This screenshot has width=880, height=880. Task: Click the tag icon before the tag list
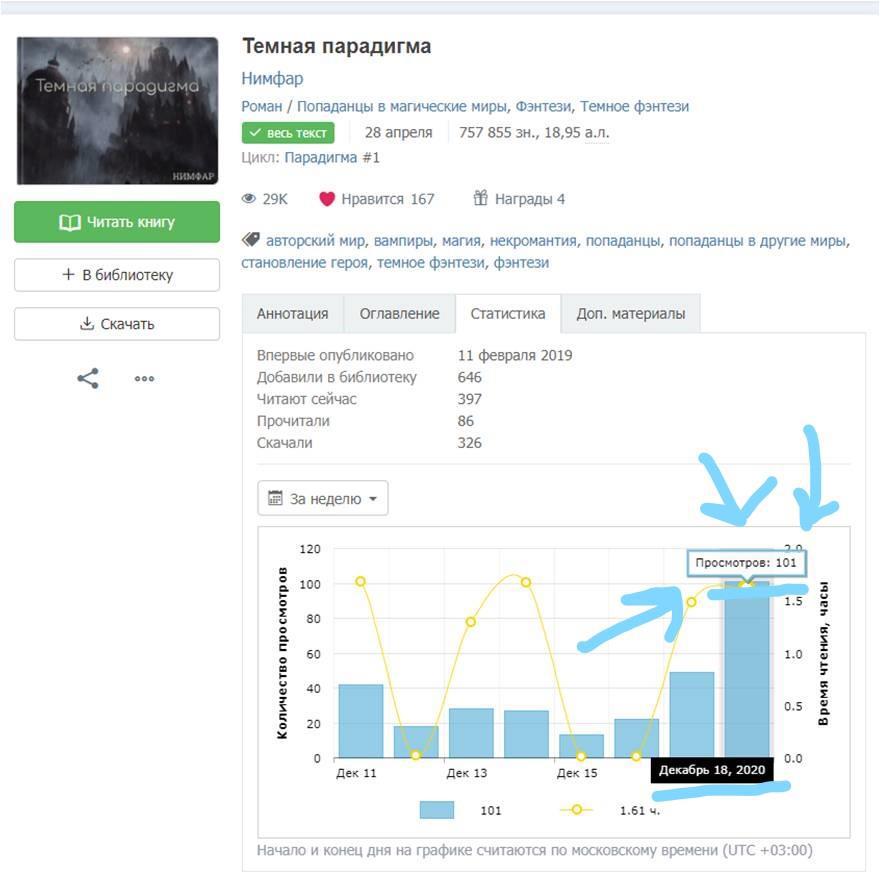click(251, 240)
